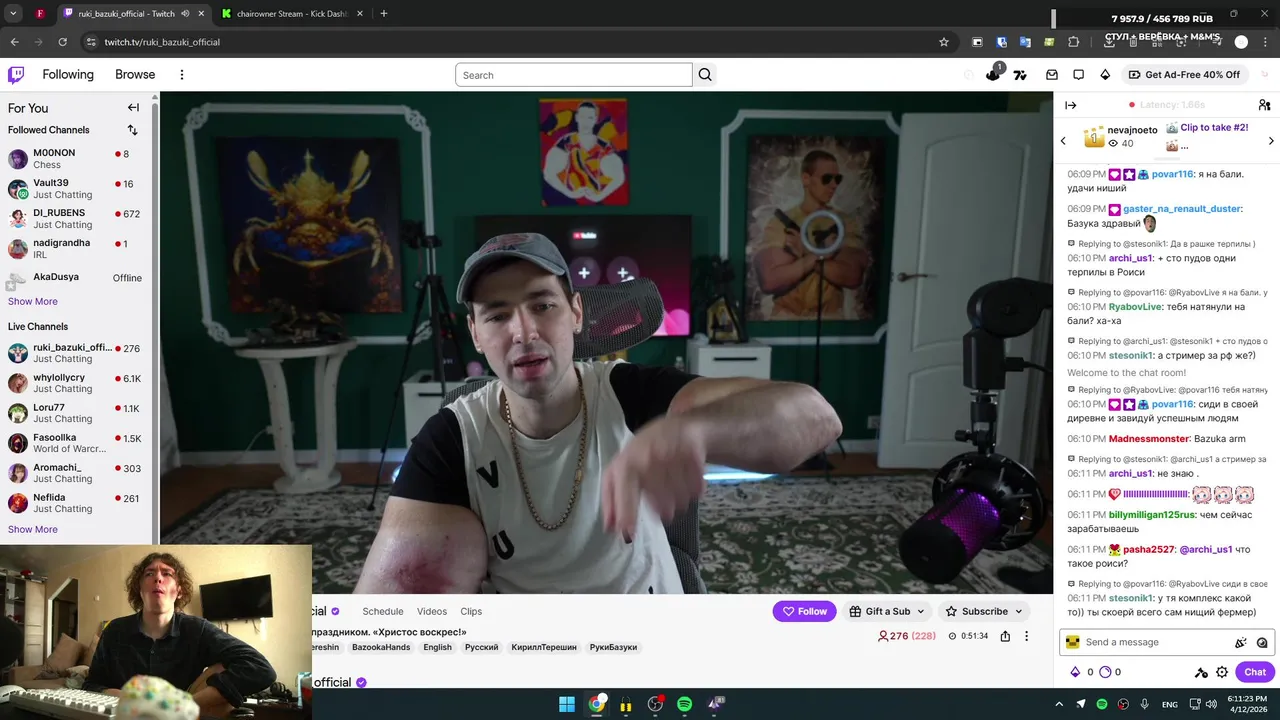Open whylollycry channel in sidebar

[x=76, y=383]
